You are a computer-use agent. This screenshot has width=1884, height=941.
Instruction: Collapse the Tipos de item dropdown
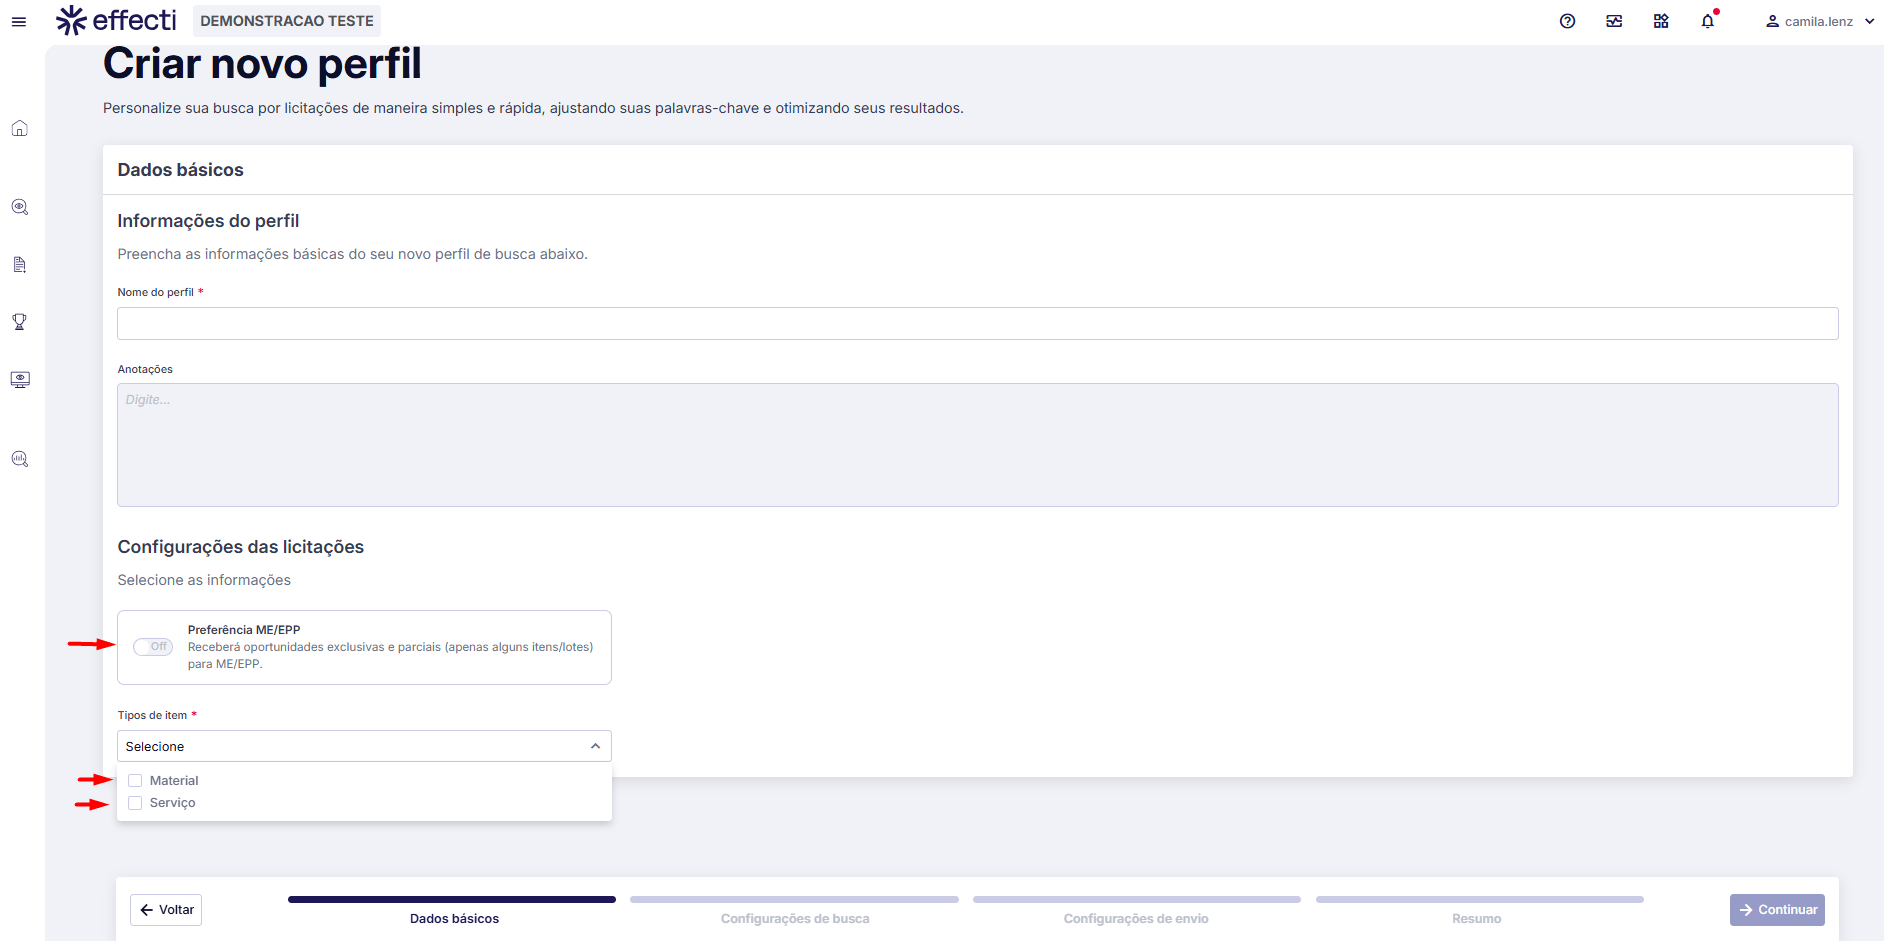(595, 746)
